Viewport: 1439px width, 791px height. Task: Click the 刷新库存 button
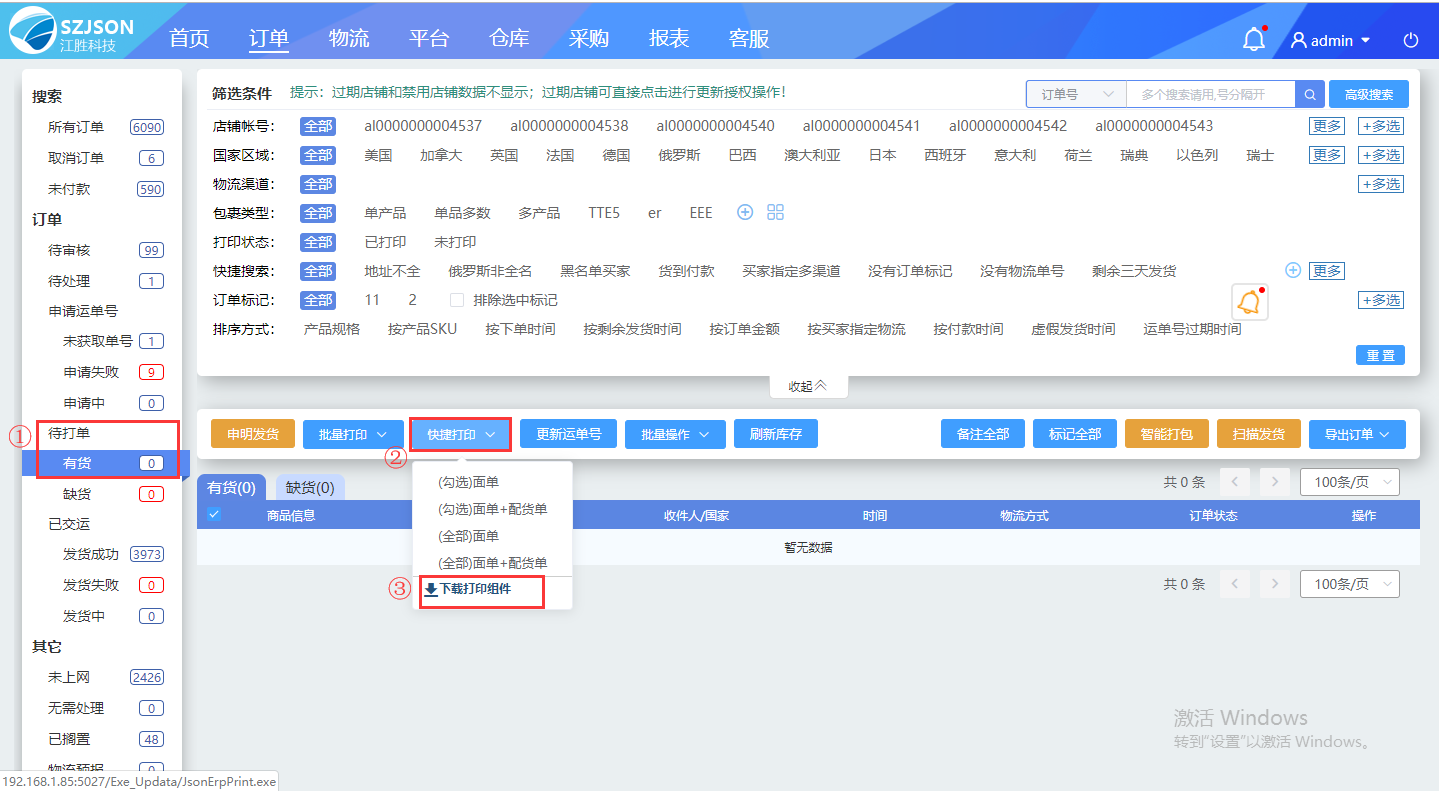point(775,434)
